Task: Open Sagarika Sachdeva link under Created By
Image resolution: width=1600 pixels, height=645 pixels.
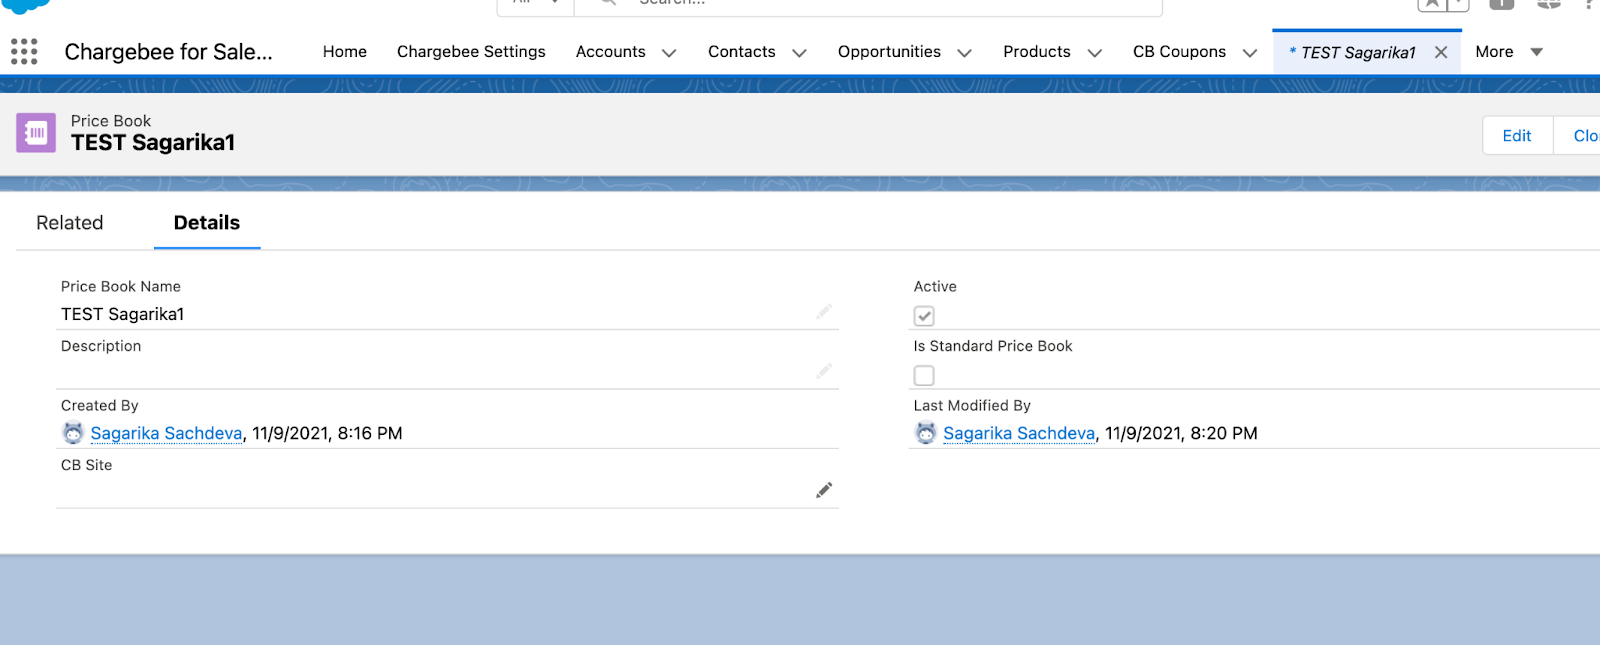Action: (x=166, y=433)
